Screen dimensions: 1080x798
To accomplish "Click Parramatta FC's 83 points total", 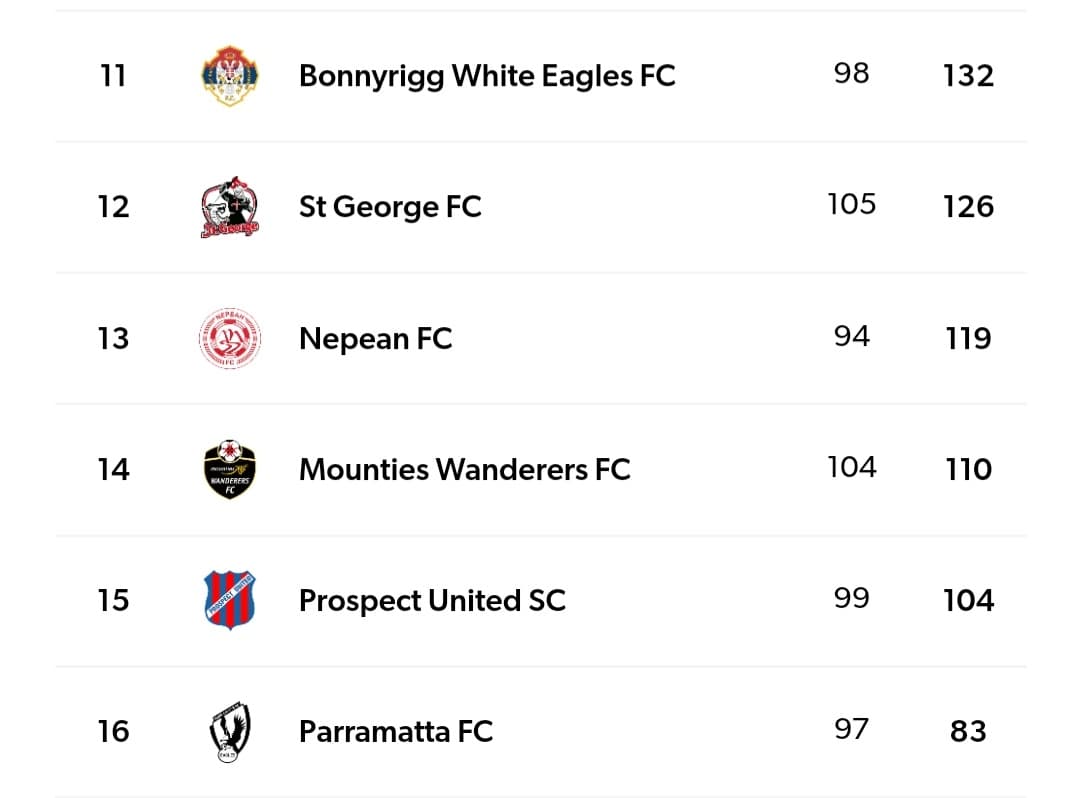I will 968,731.
